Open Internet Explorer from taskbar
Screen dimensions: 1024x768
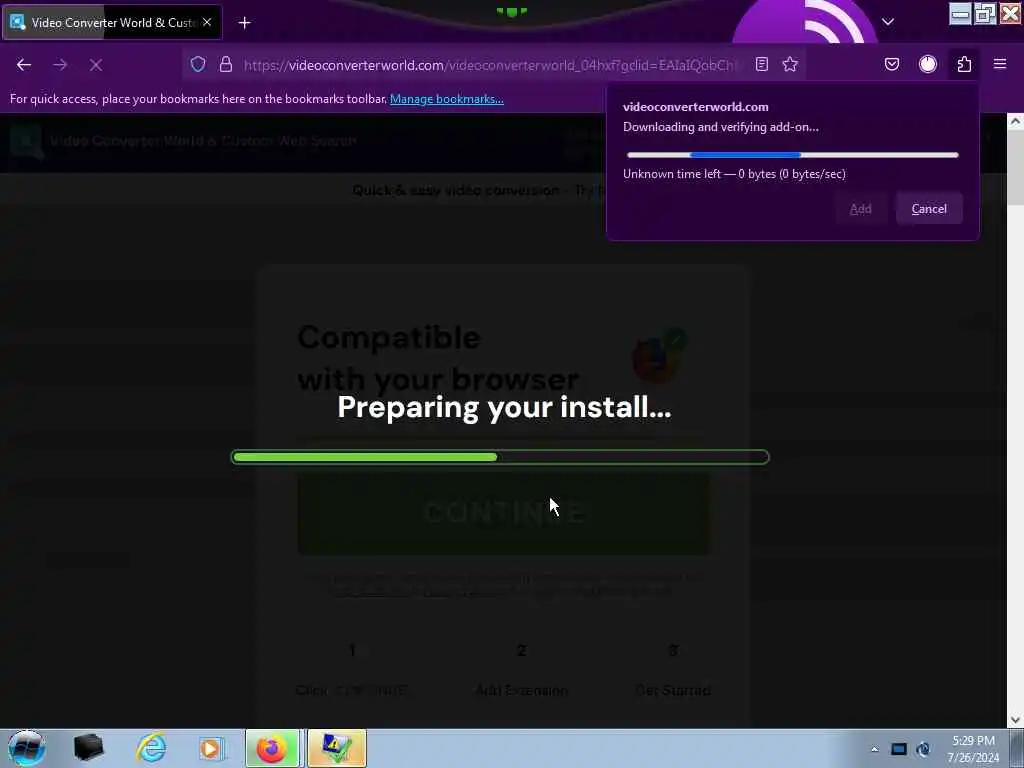(x=152, y=748)
